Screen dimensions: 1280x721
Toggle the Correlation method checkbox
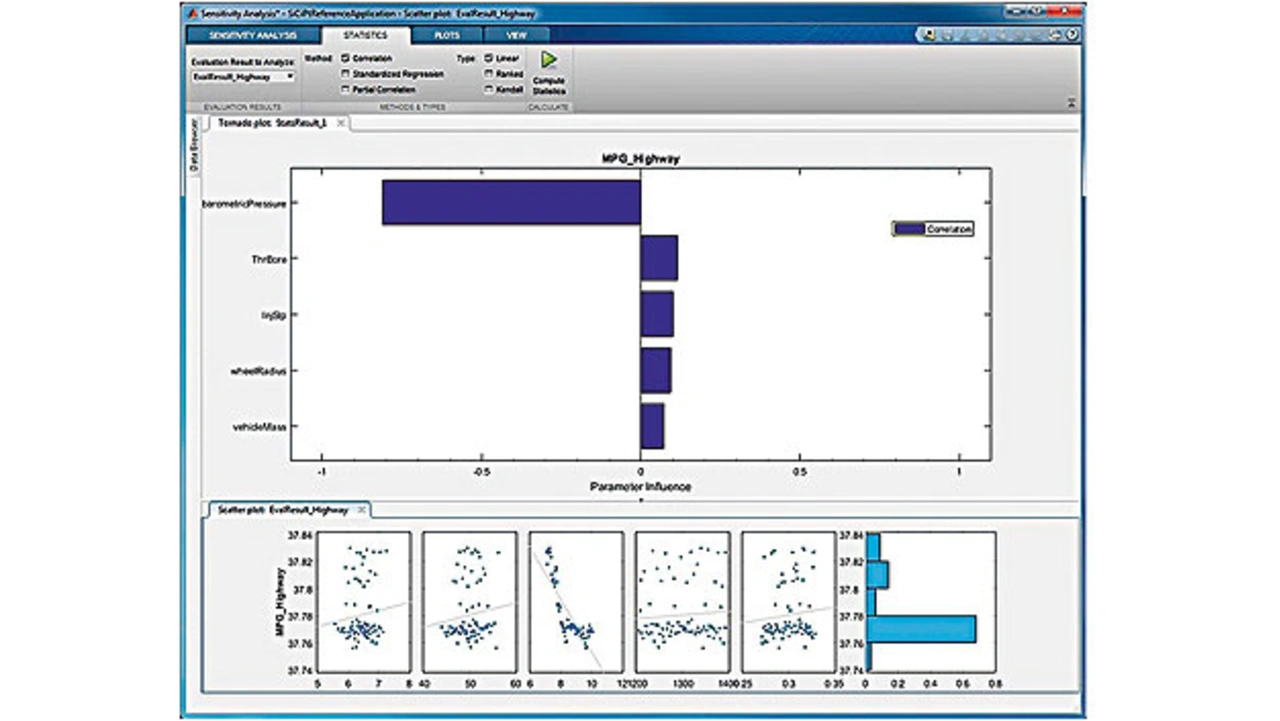click(x=345, y=58)
